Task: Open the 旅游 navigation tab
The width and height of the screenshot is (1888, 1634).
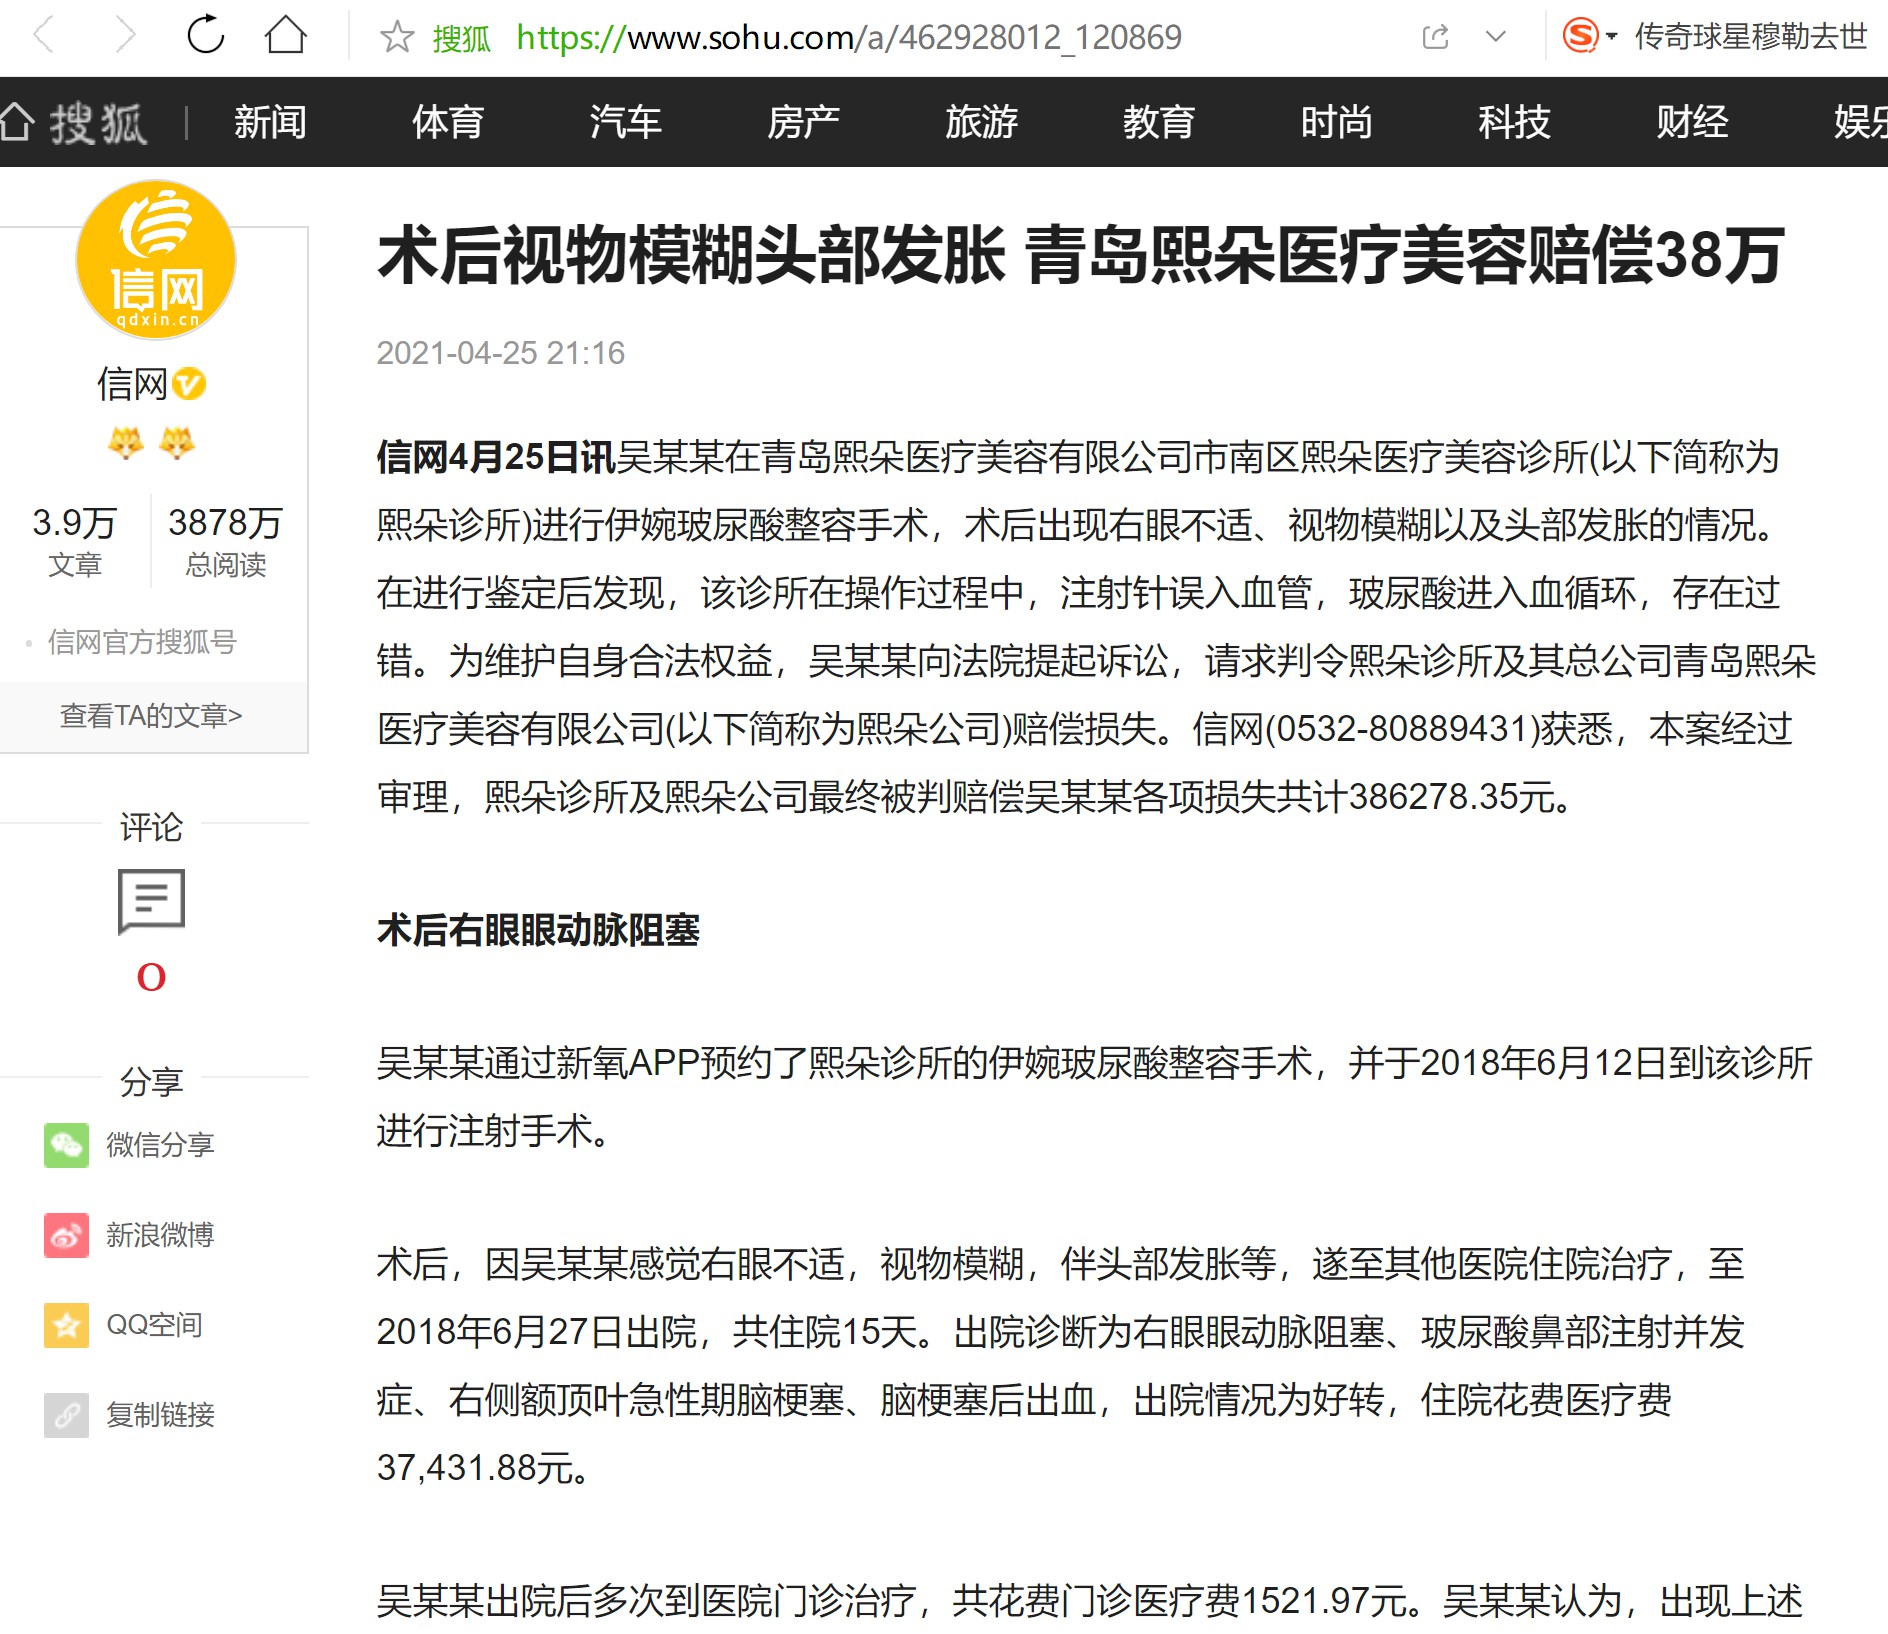Action: coord(981,122)
